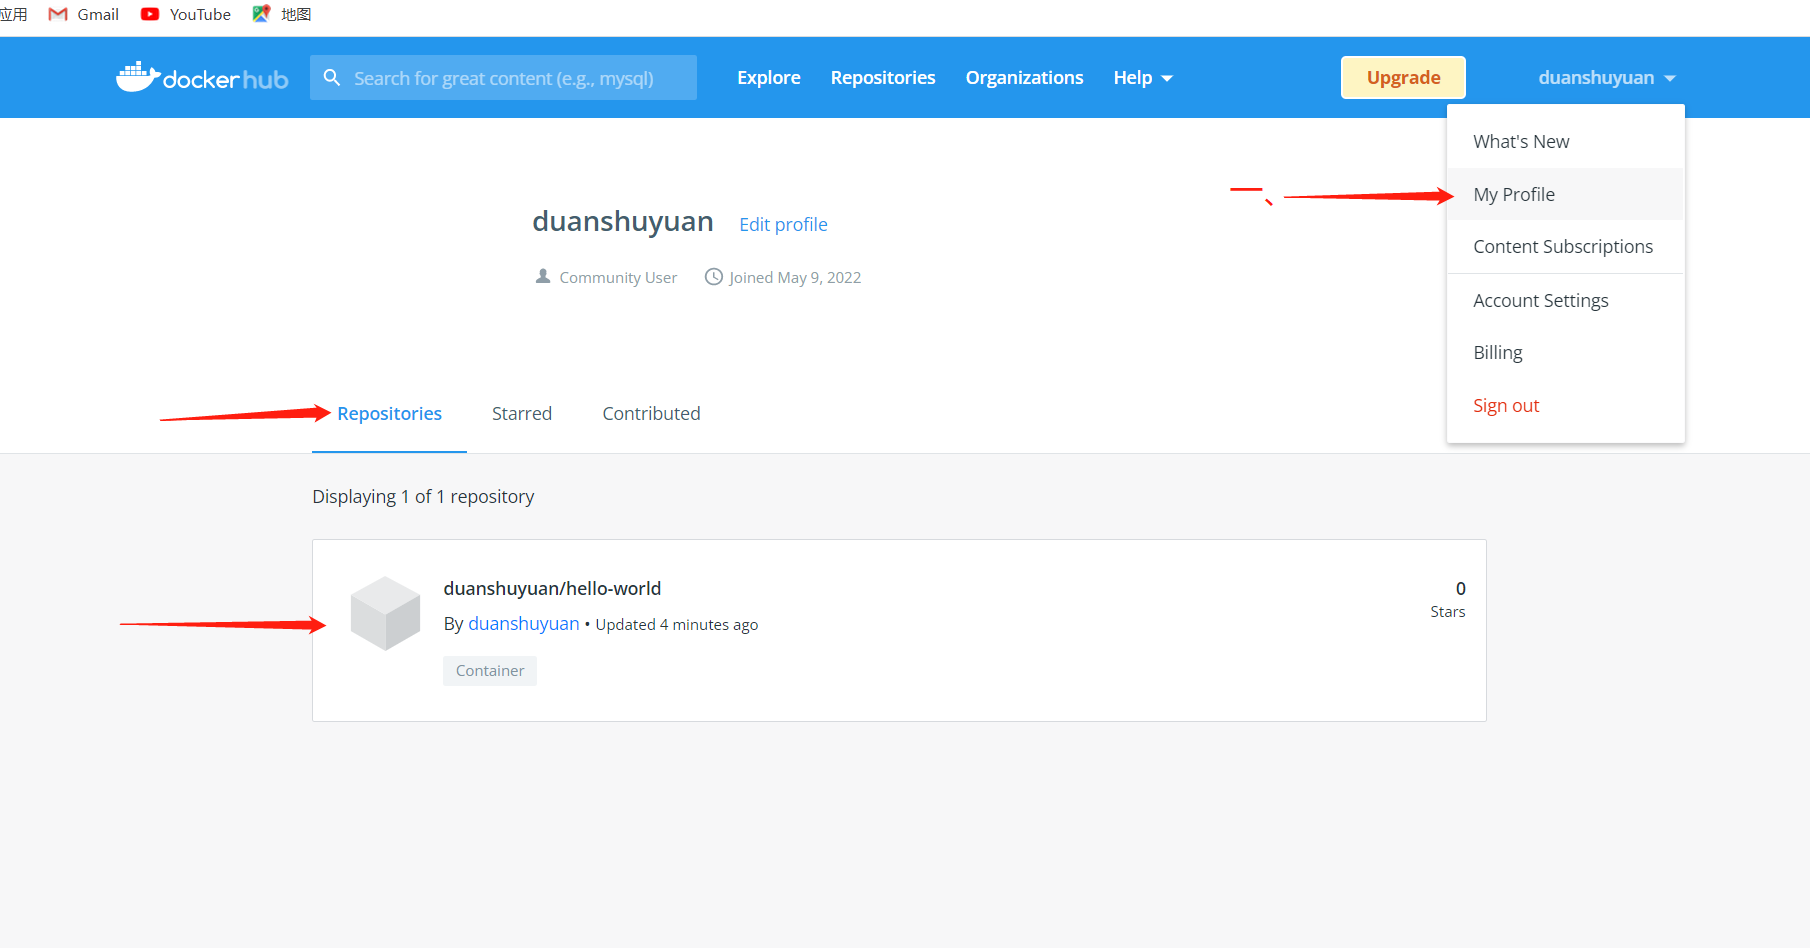This screenshot has height=948, width=1810.
Task: Click the Container tag on hello-world
Action: point(490,671)
